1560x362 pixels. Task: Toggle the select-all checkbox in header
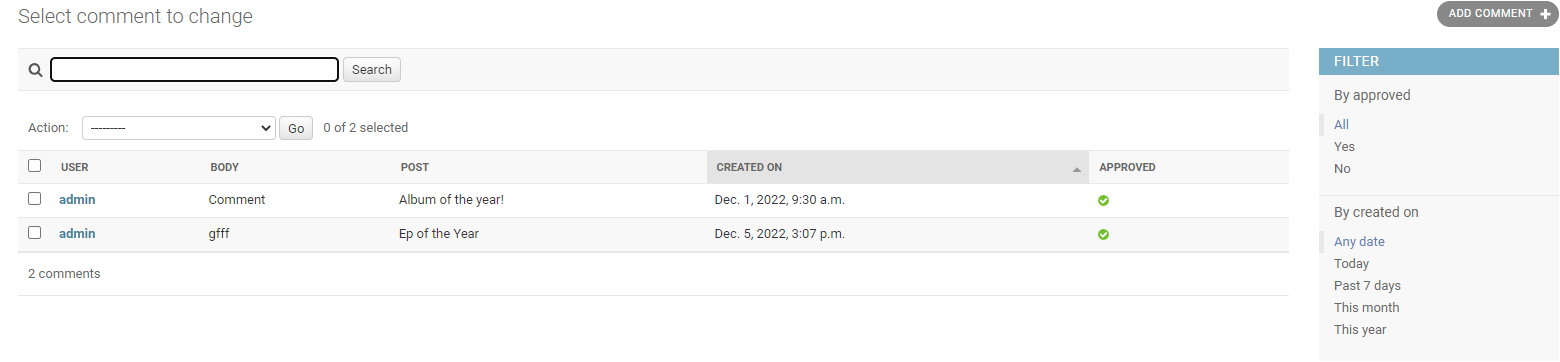click(x=35, y=166)
